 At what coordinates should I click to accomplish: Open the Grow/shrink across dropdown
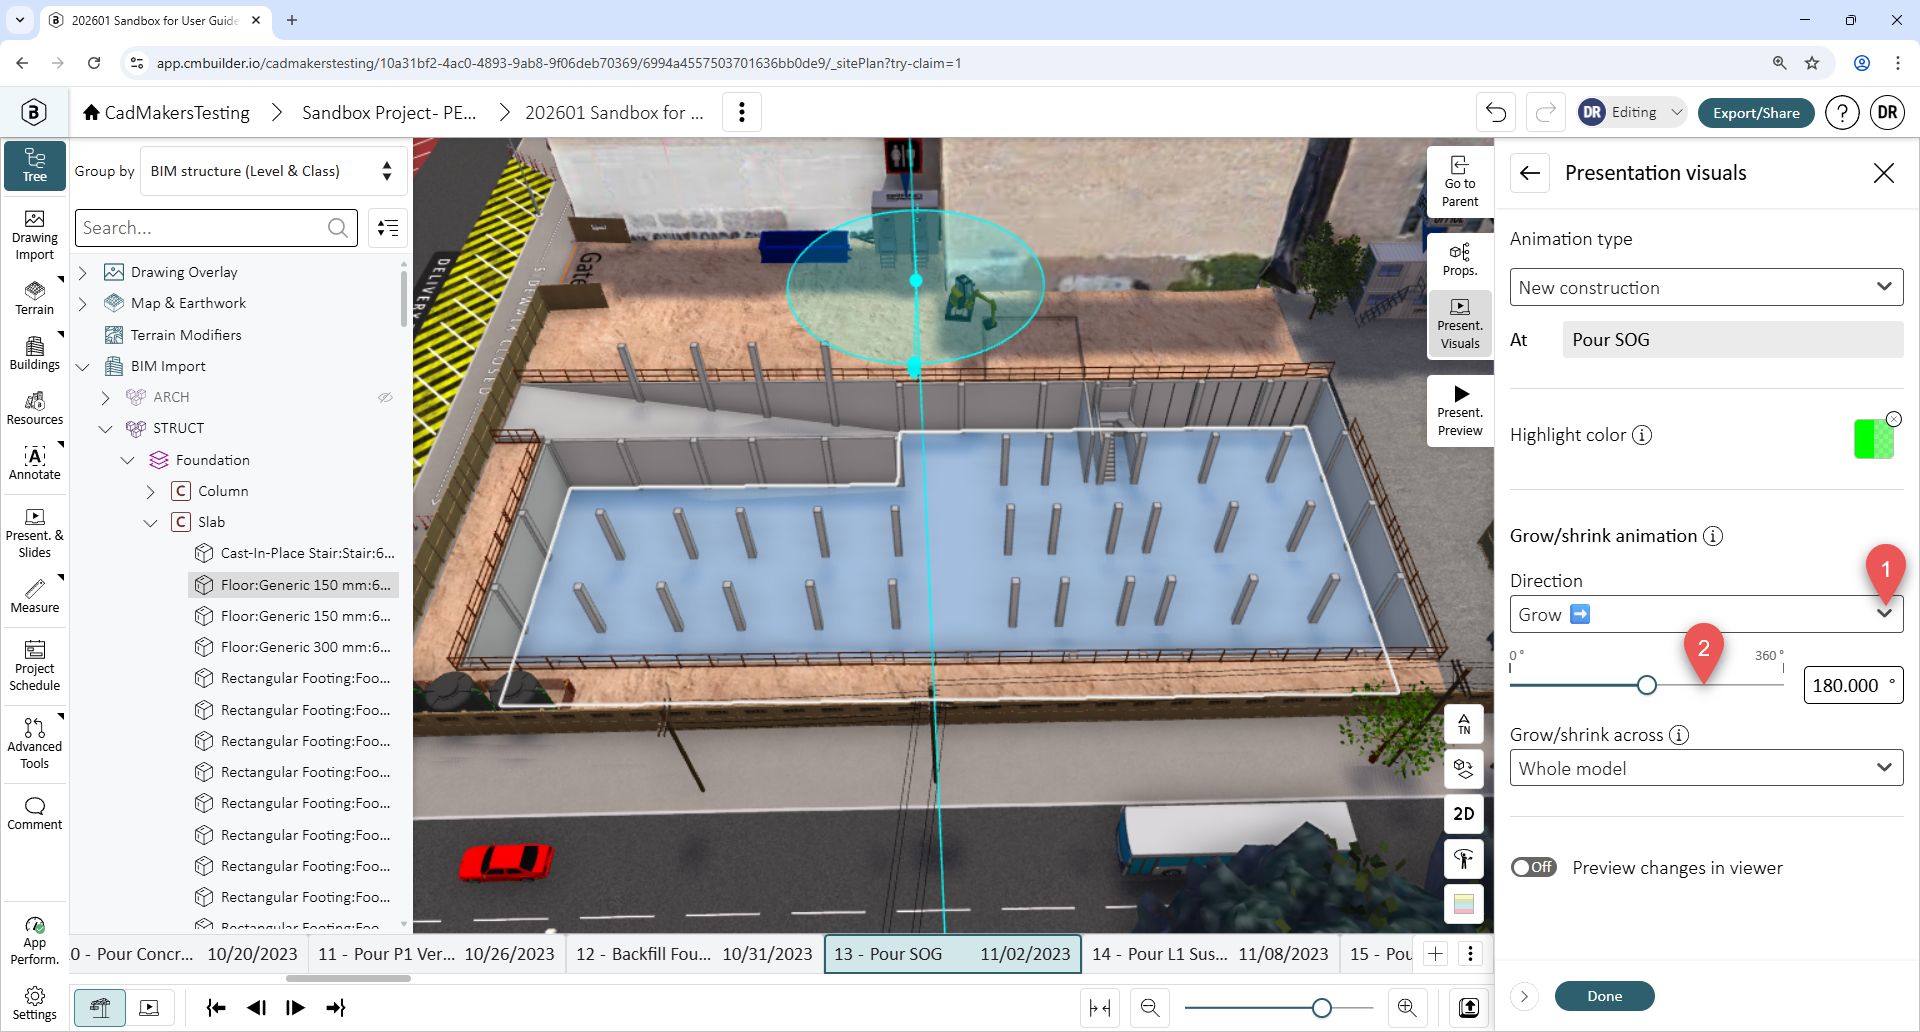tap(1706, 768)
